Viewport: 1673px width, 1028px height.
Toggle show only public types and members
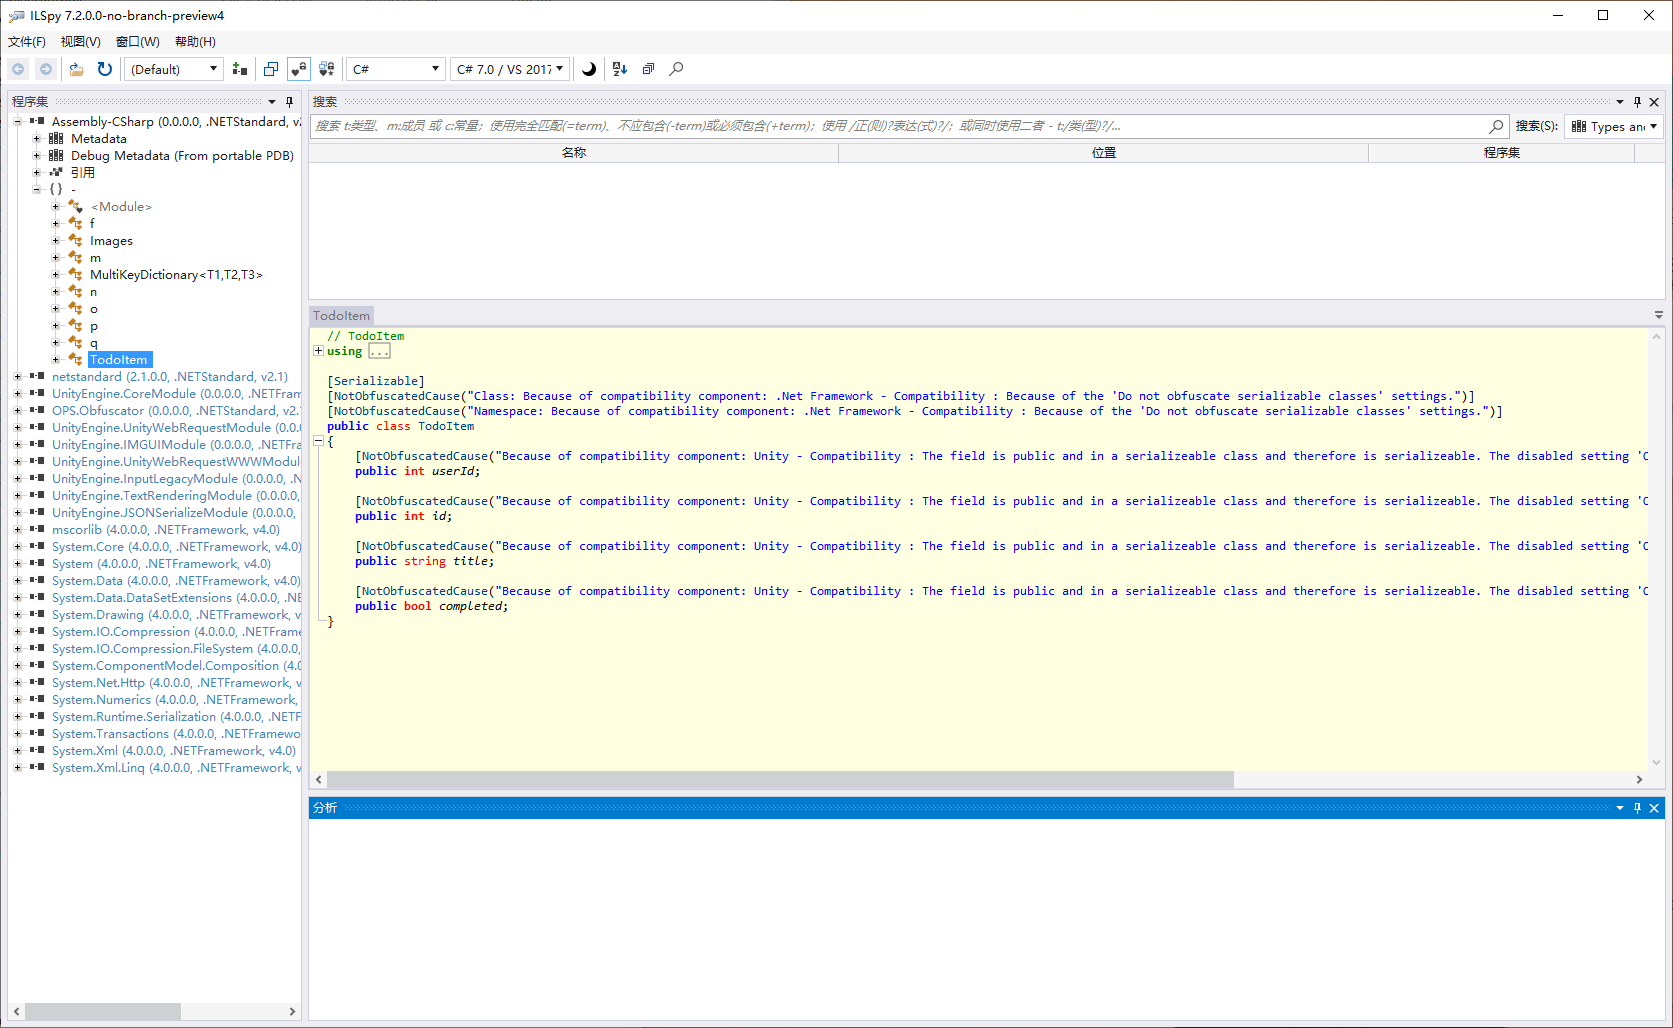click(299, 69)
